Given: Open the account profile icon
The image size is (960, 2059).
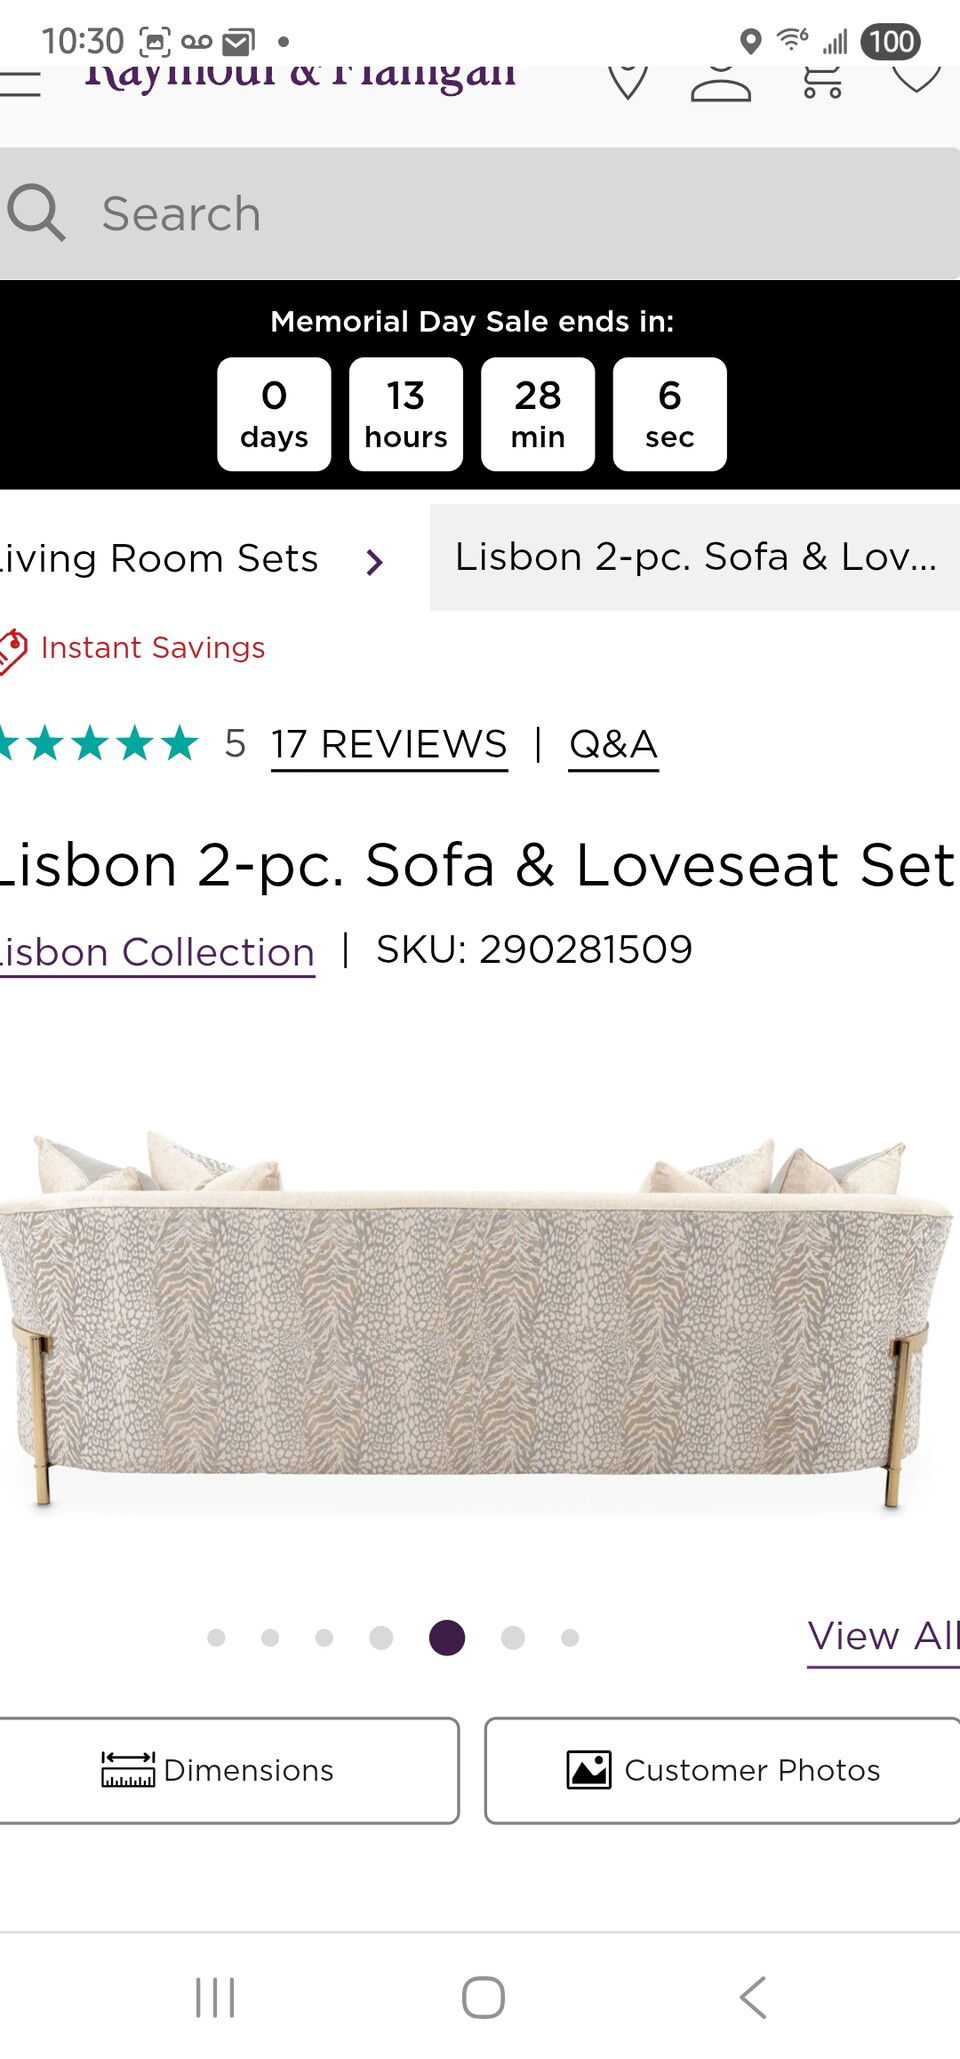Looking at the screenshot, I should [720, 82].
